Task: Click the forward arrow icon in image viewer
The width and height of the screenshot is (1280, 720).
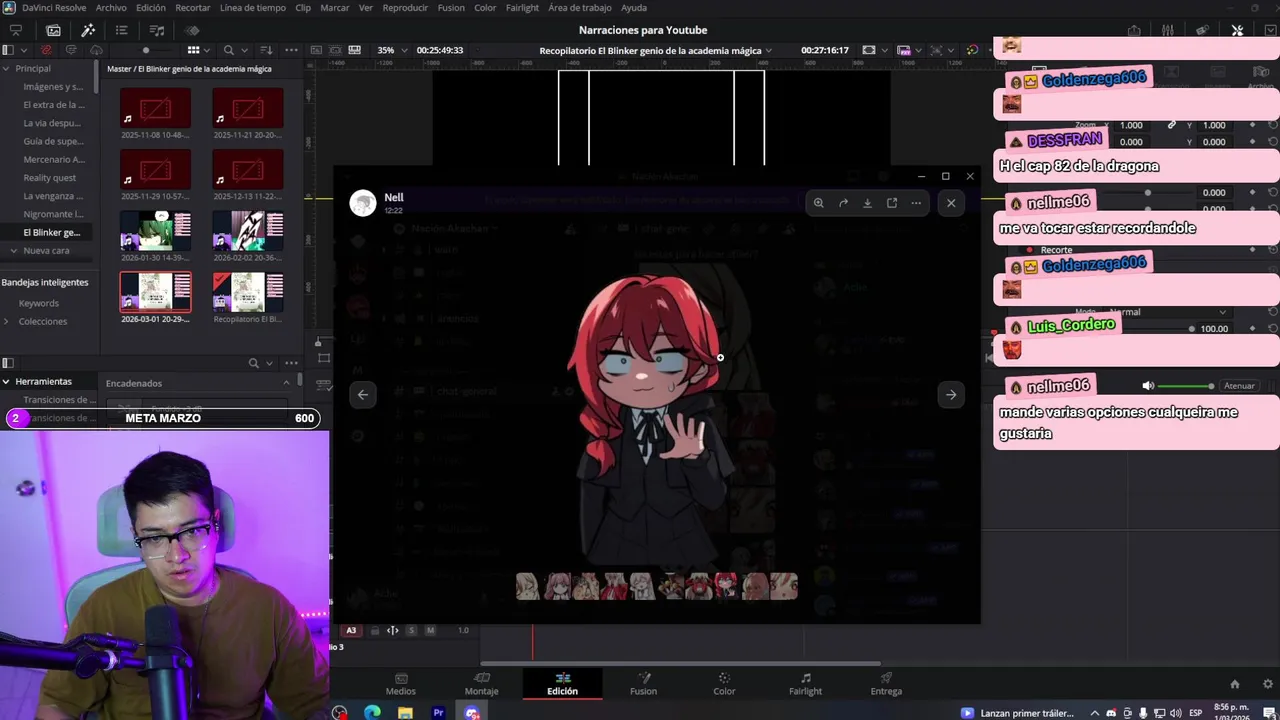Action: tap(843, 203)
